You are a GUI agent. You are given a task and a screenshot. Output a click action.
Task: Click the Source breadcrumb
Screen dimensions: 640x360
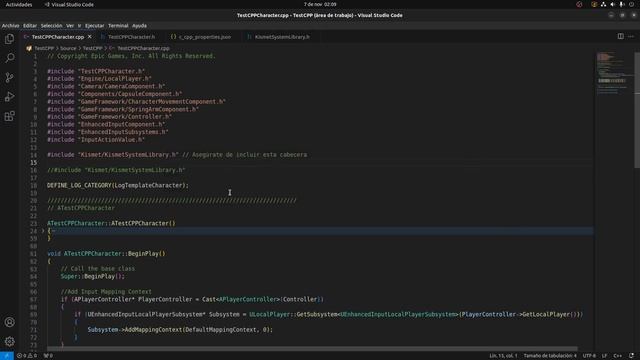[68, 48]
